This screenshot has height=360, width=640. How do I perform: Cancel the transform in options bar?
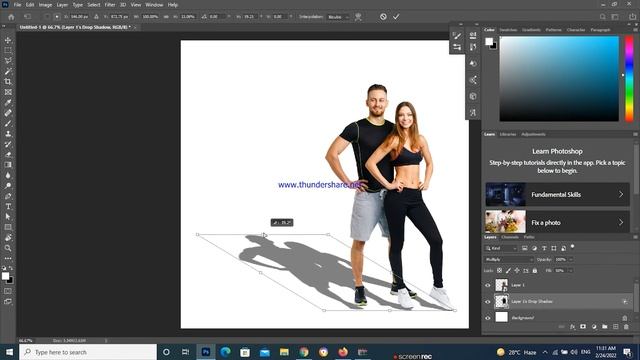click(x=383, y=17)
